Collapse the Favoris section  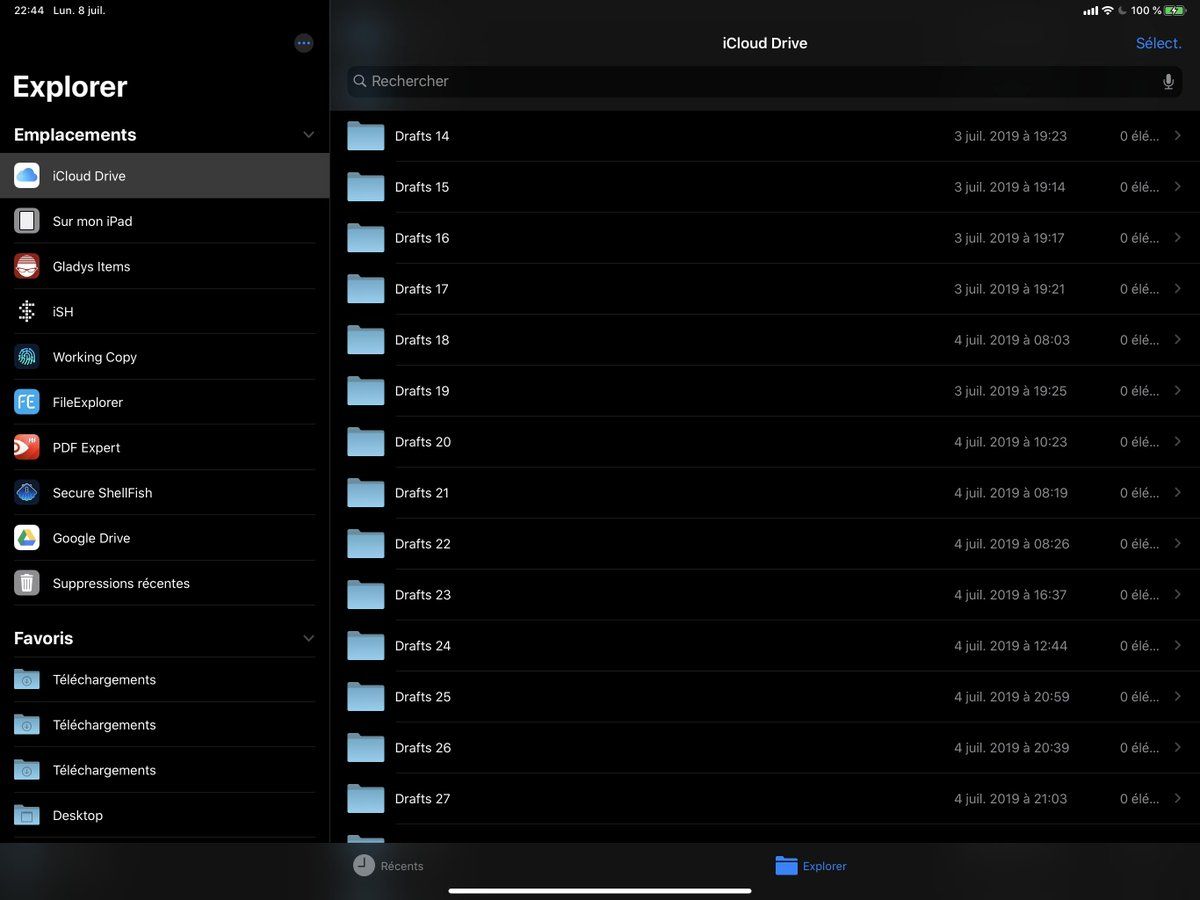308,638
